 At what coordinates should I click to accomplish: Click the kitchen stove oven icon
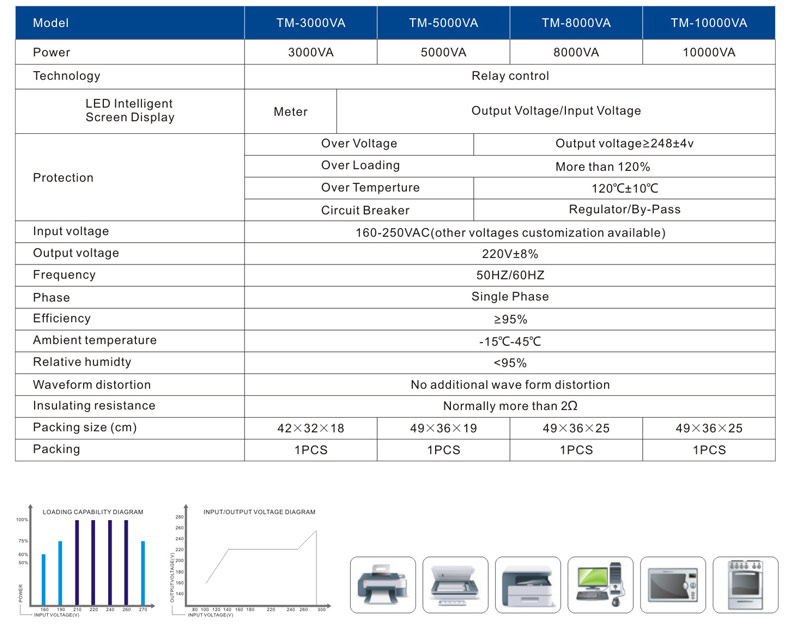click(x=745, y=585)
